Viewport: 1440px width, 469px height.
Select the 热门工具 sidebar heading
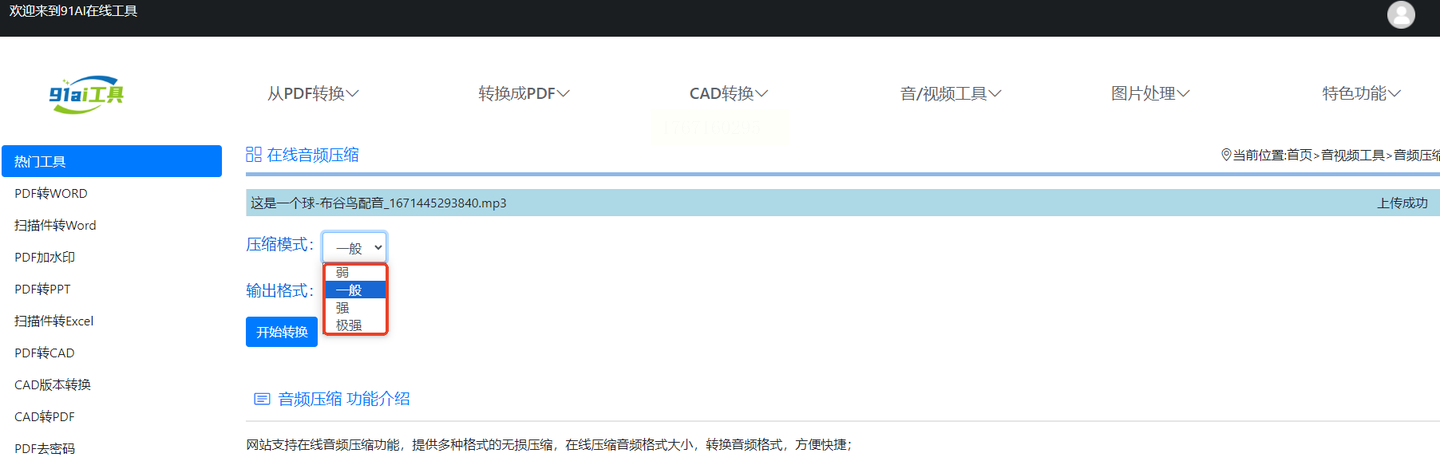point(112,161)
